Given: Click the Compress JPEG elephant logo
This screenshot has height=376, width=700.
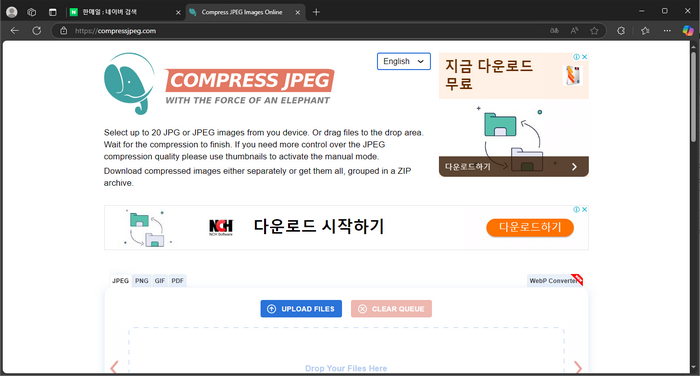Looking at the screenshot, I should click(x=129, y=84).
